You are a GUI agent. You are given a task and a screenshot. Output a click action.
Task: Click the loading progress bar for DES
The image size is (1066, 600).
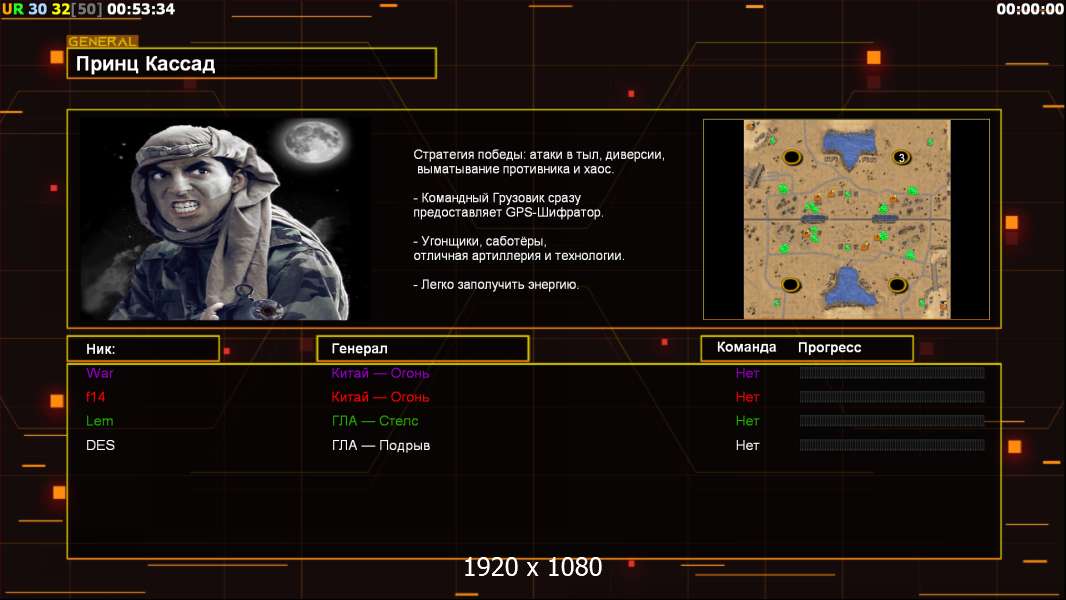pyautogui.click(x=891, y=445)
